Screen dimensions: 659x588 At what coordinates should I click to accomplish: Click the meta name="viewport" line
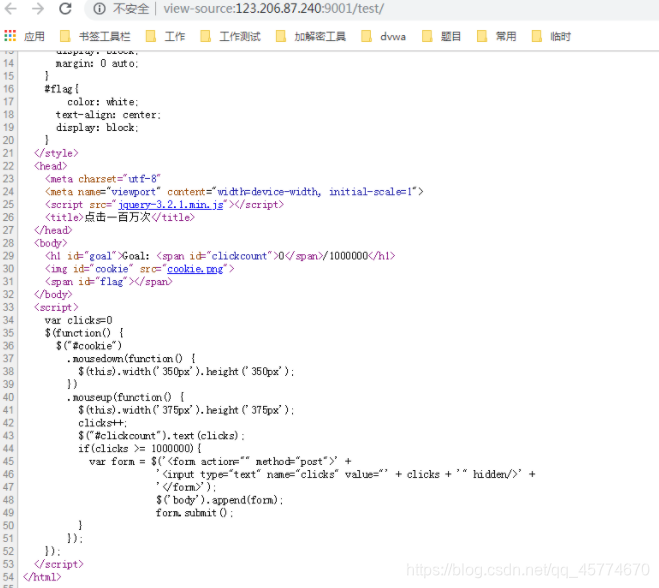pyautogui.click(x=234, y=192)
